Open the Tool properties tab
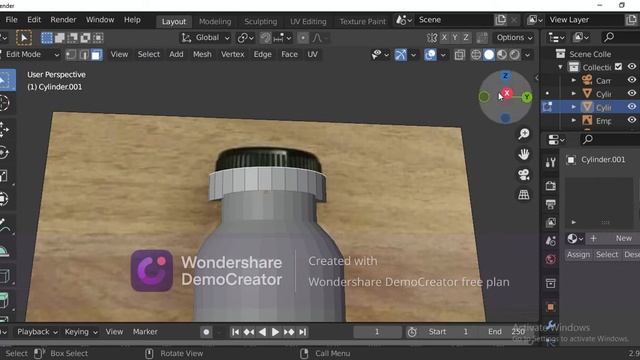Screen dimensions: 640x360 [550, 162]
